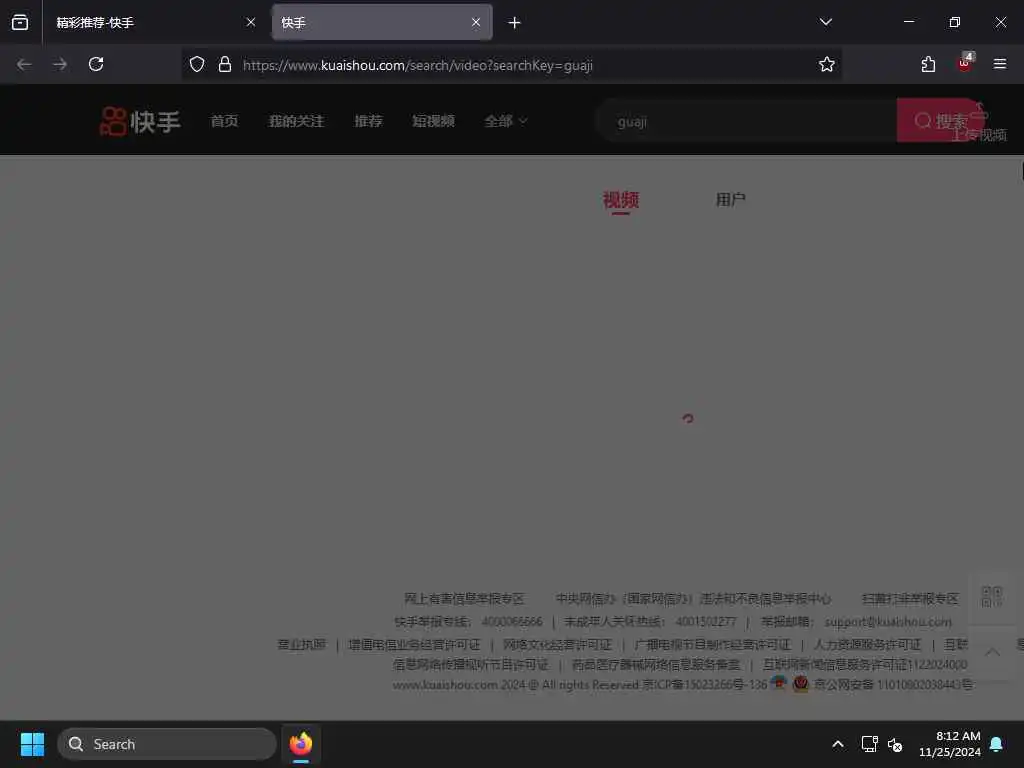Click support@kuaishou.com email link

click(x=888, y=622)
